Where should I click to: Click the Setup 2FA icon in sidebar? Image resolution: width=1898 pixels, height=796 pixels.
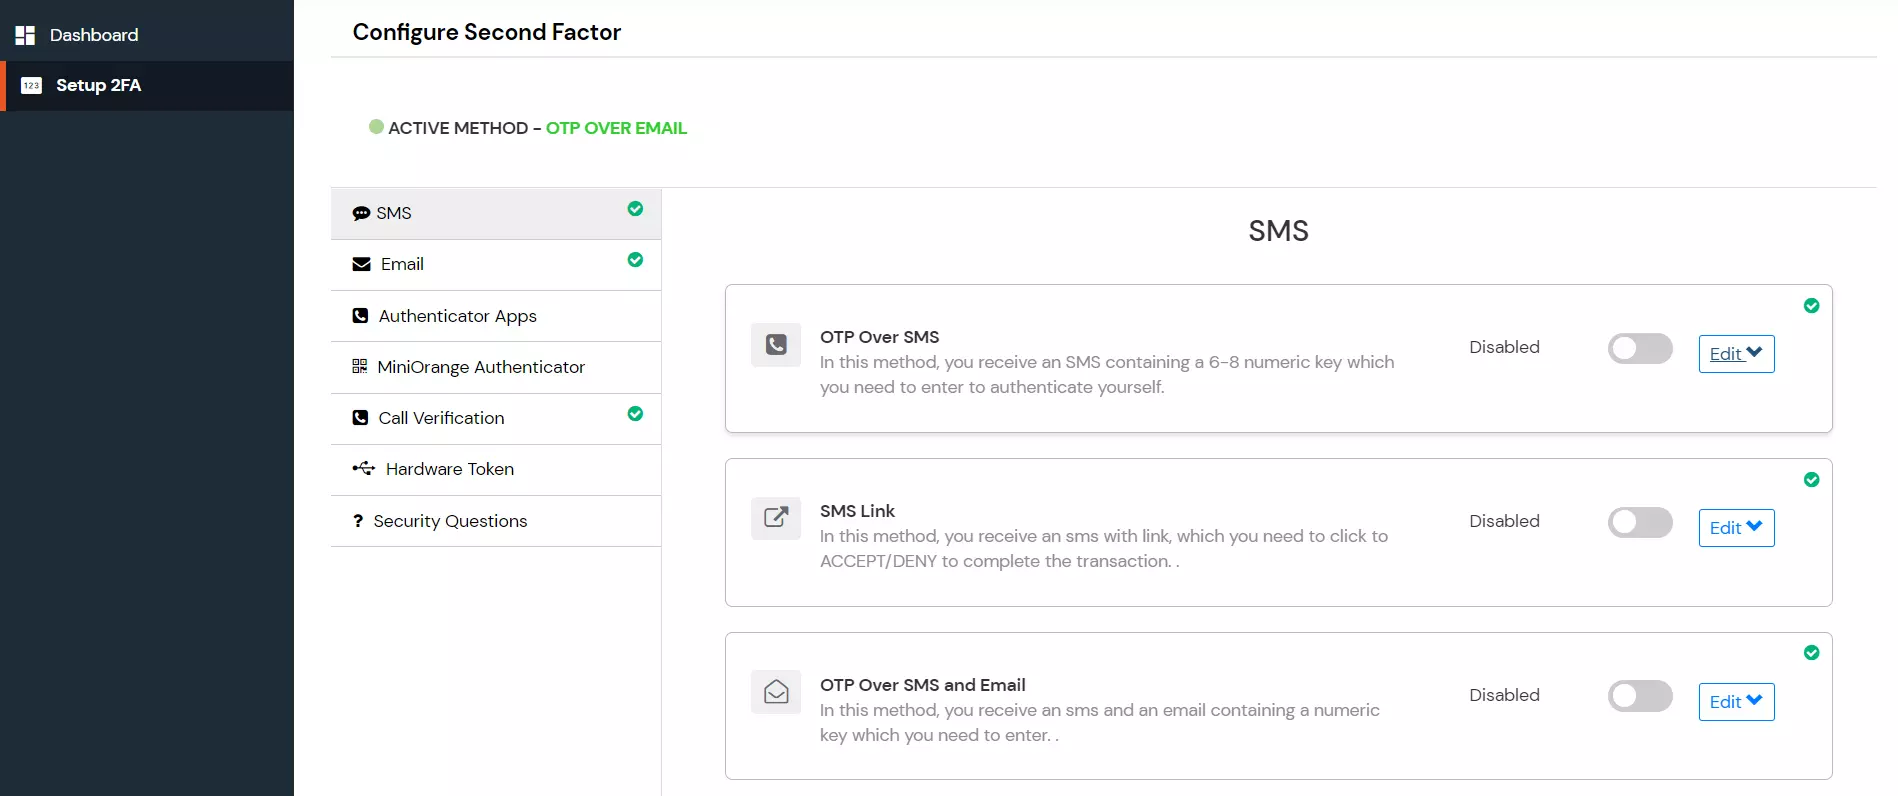click(x=31, y=86)
